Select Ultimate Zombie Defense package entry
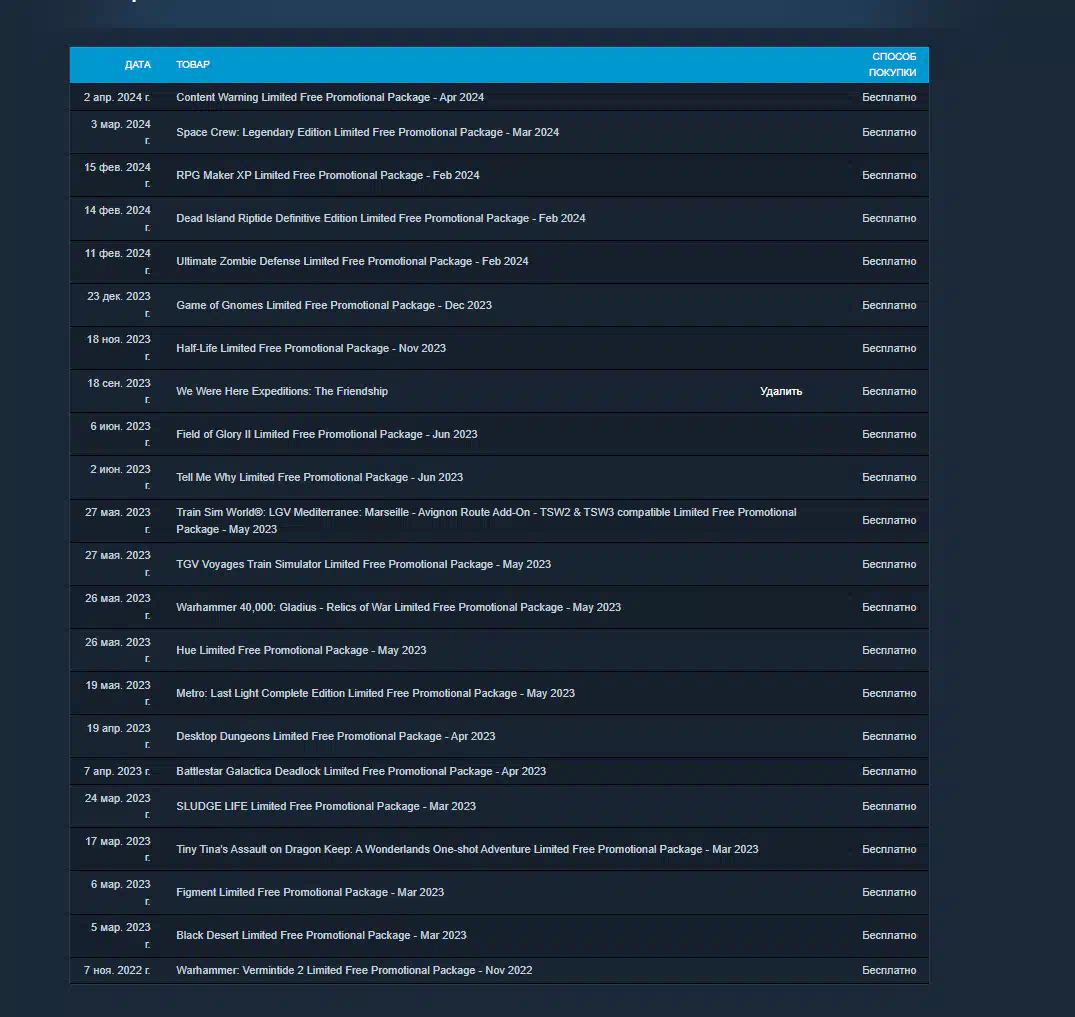1075x1017 pixels. (352, 261)
